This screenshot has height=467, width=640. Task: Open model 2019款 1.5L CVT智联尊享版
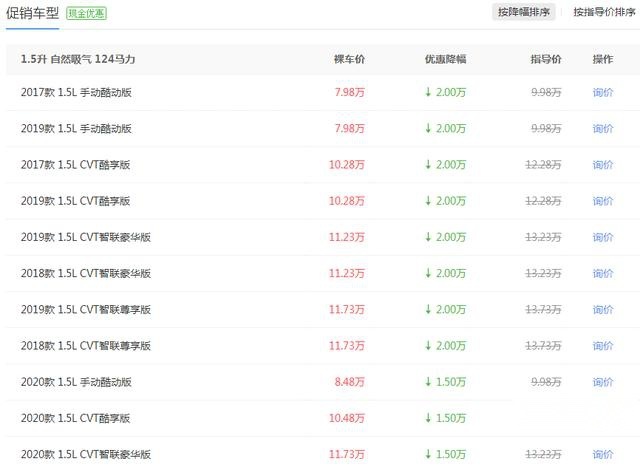point(86,309)
